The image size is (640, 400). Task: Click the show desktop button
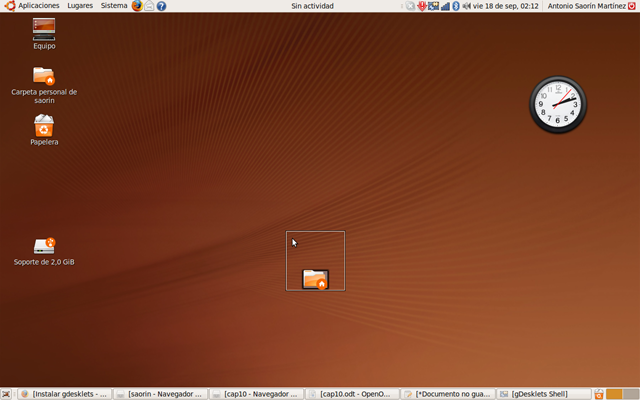point(7,394)
